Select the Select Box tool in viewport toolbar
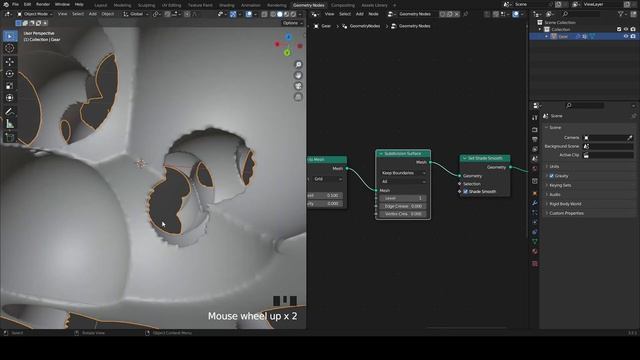This screenshot has height=360, width=640. coord(10,36)
